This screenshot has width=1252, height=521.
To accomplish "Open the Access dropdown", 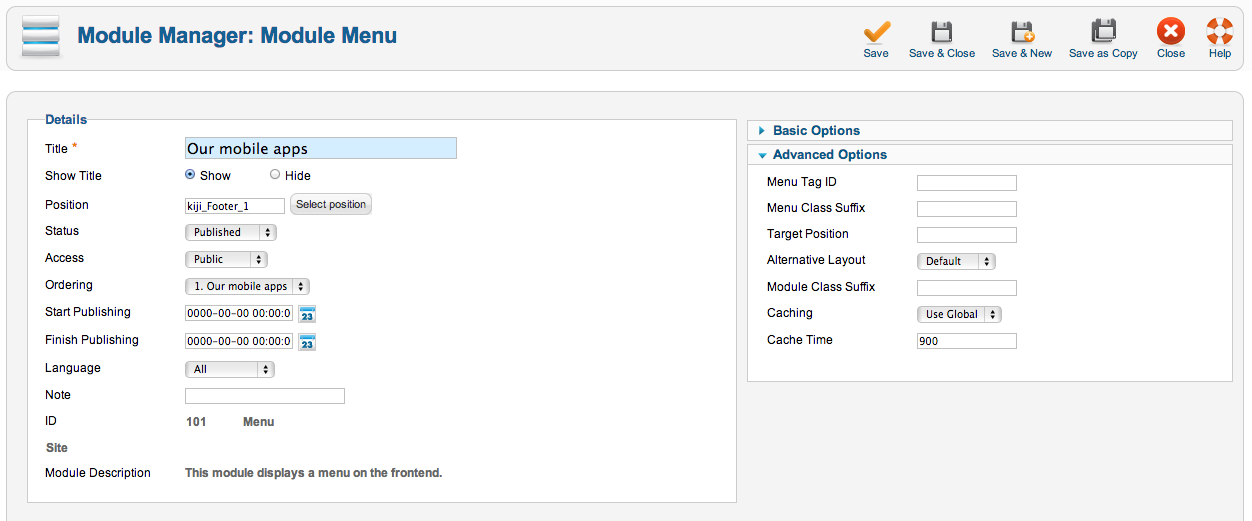I will coord(227,259).
